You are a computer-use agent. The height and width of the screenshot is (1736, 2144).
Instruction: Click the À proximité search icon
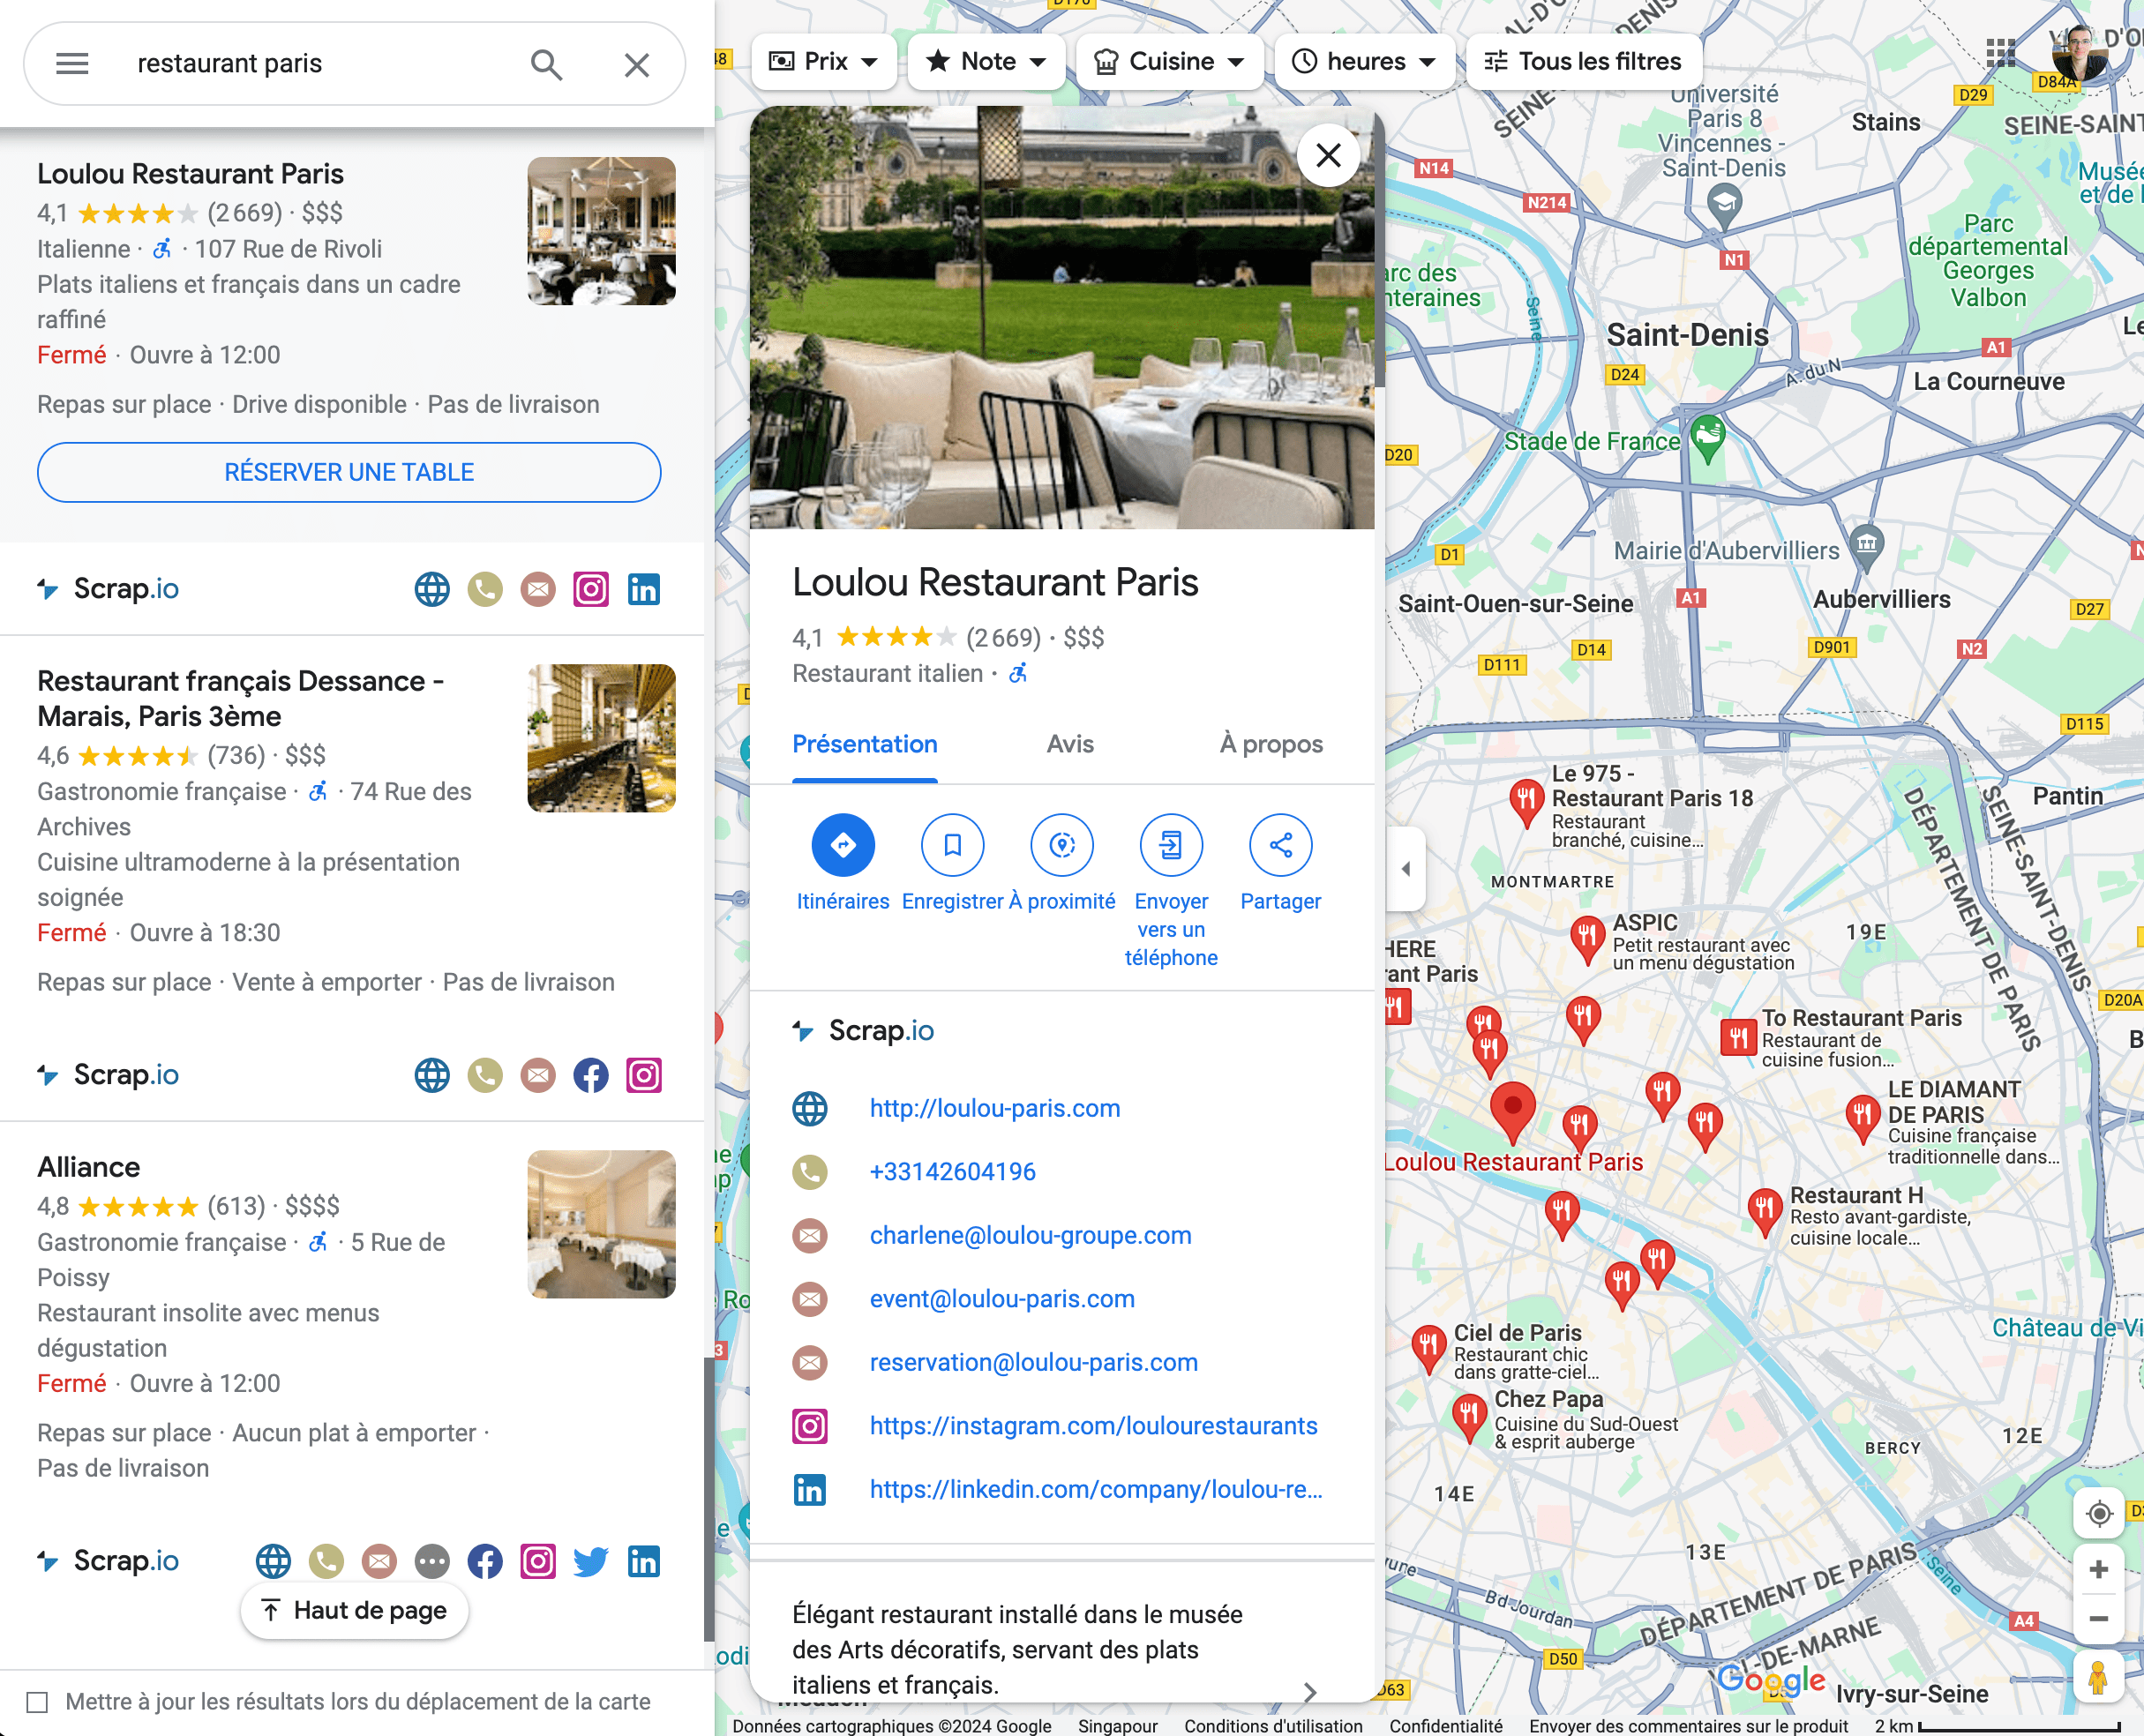[x=1062, y=845]
